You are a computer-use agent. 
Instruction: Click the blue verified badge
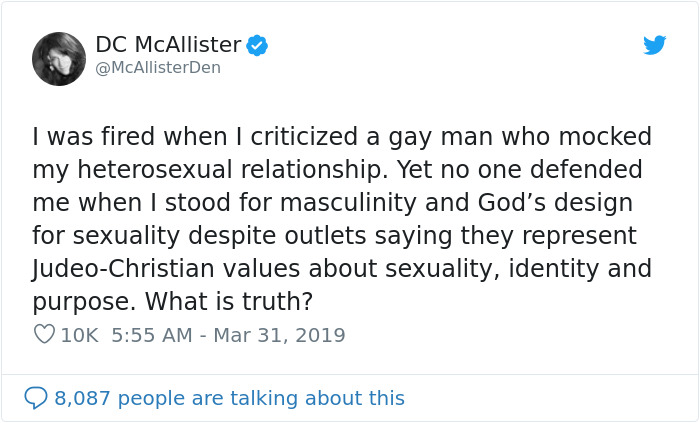258,45
